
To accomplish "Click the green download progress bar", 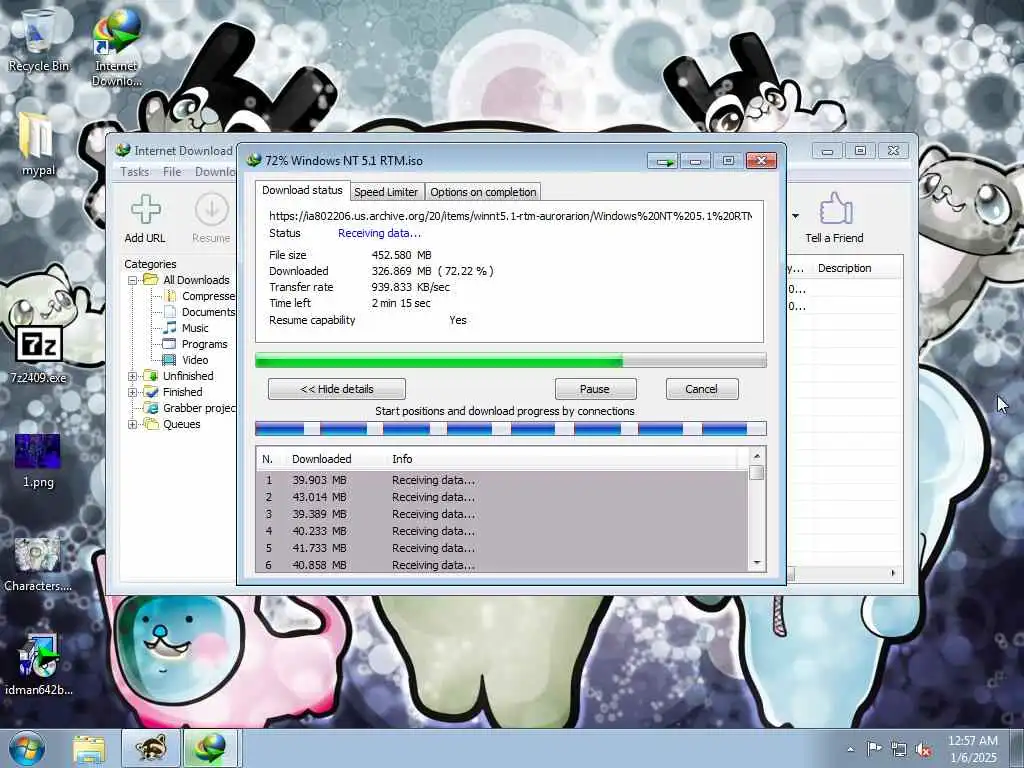I will 511,360.
